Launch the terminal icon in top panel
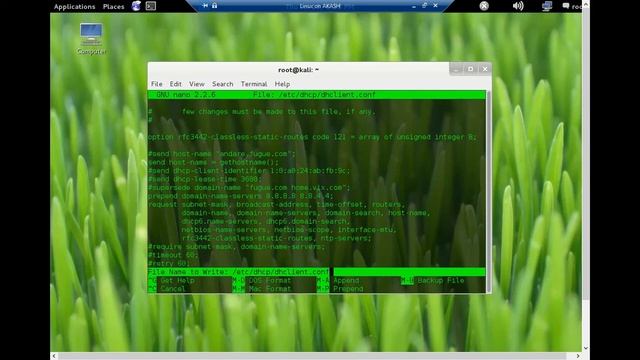640x360 pixels. (151, 6)
